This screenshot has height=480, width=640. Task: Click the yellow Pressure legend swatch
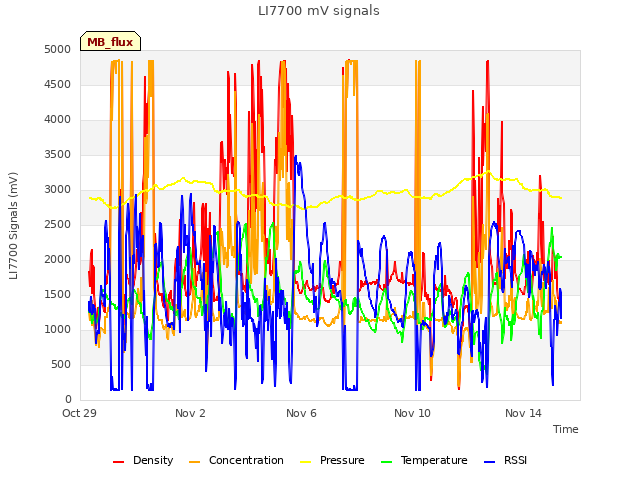[305, 462]
